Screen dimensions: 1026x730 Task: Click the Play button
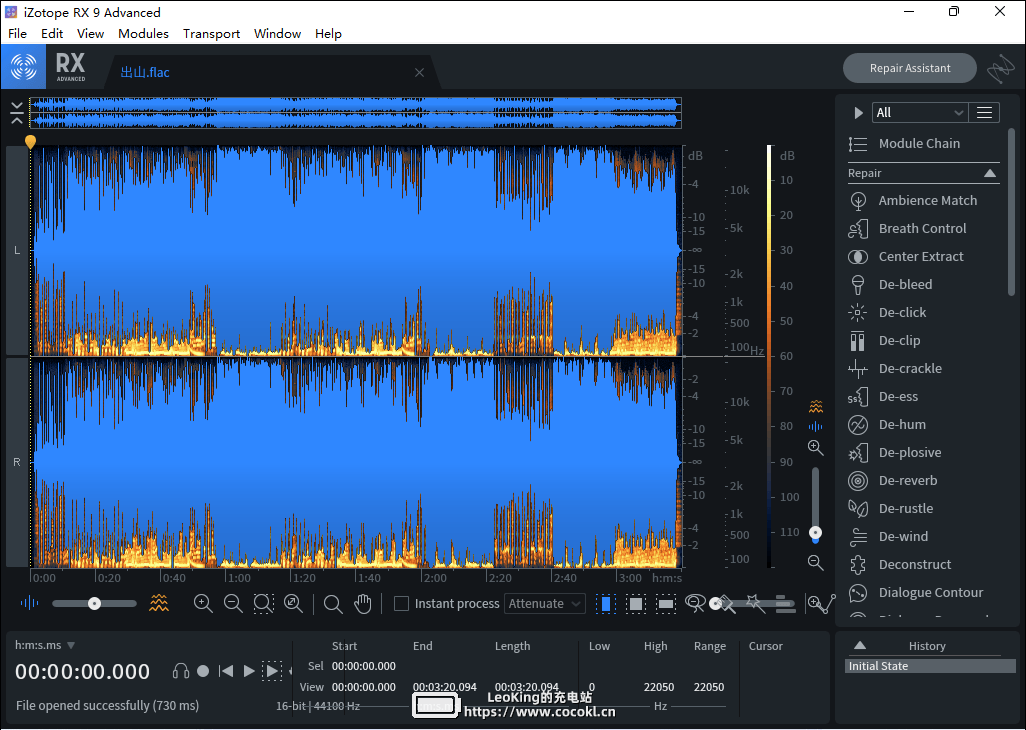coord(249,671)
